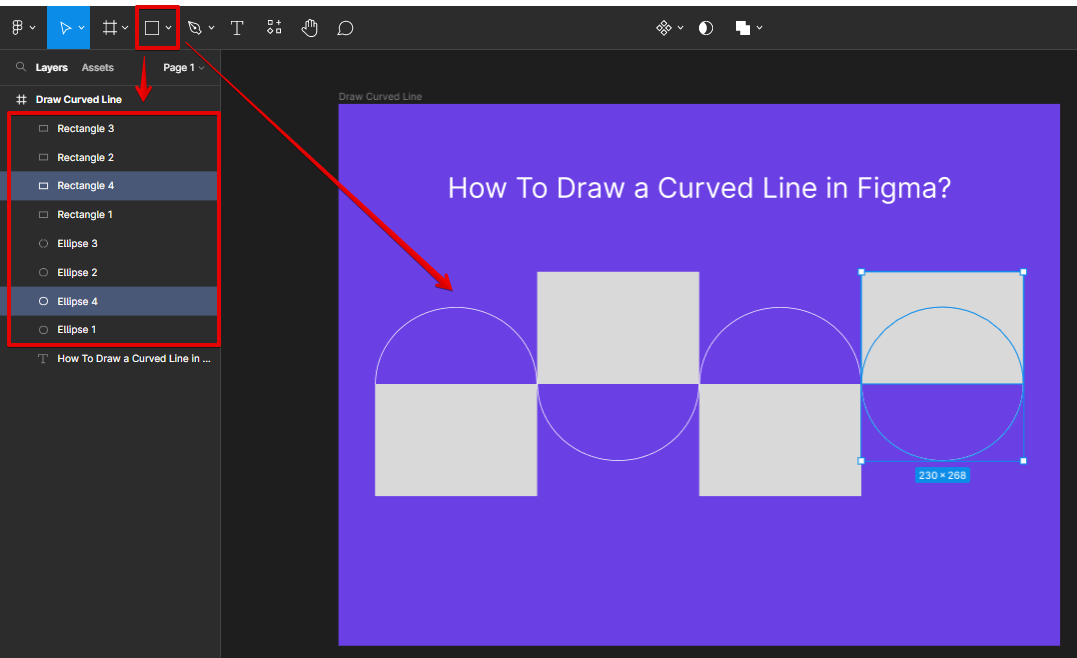Switch to the Assets tab

click(x=98, y=68)
